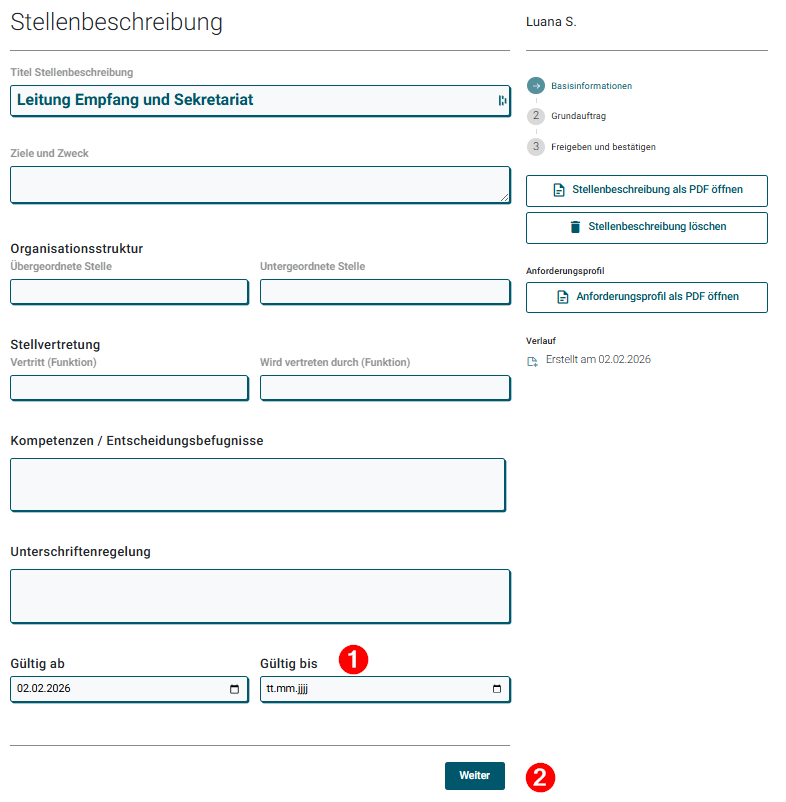Click the resize handle in the title field
This screenshot has height=802, width=786.
pos(503,100)
